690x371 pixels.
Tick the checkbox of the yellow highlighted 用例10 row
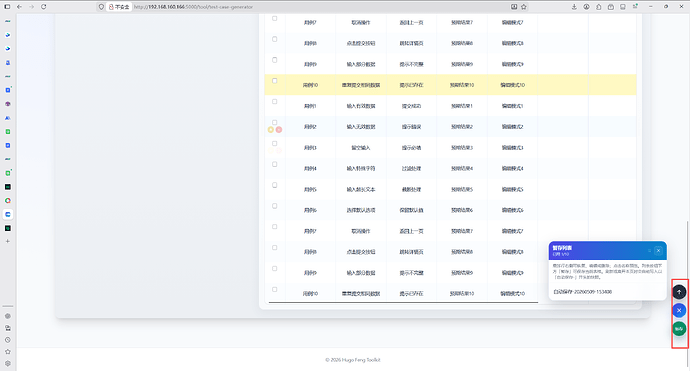point(275,81)
